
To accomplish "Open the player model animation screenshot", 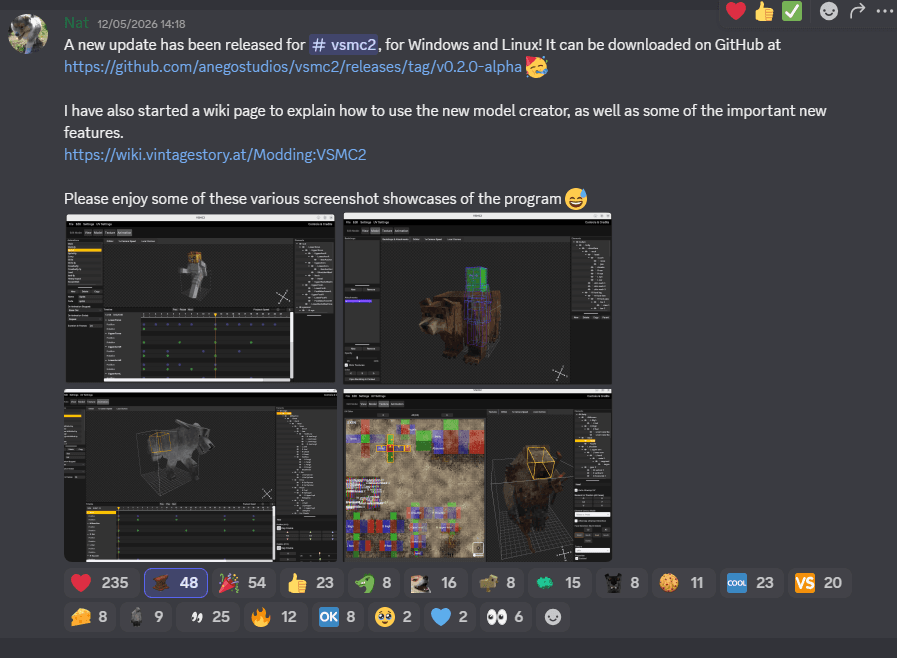I will (200, 298).
